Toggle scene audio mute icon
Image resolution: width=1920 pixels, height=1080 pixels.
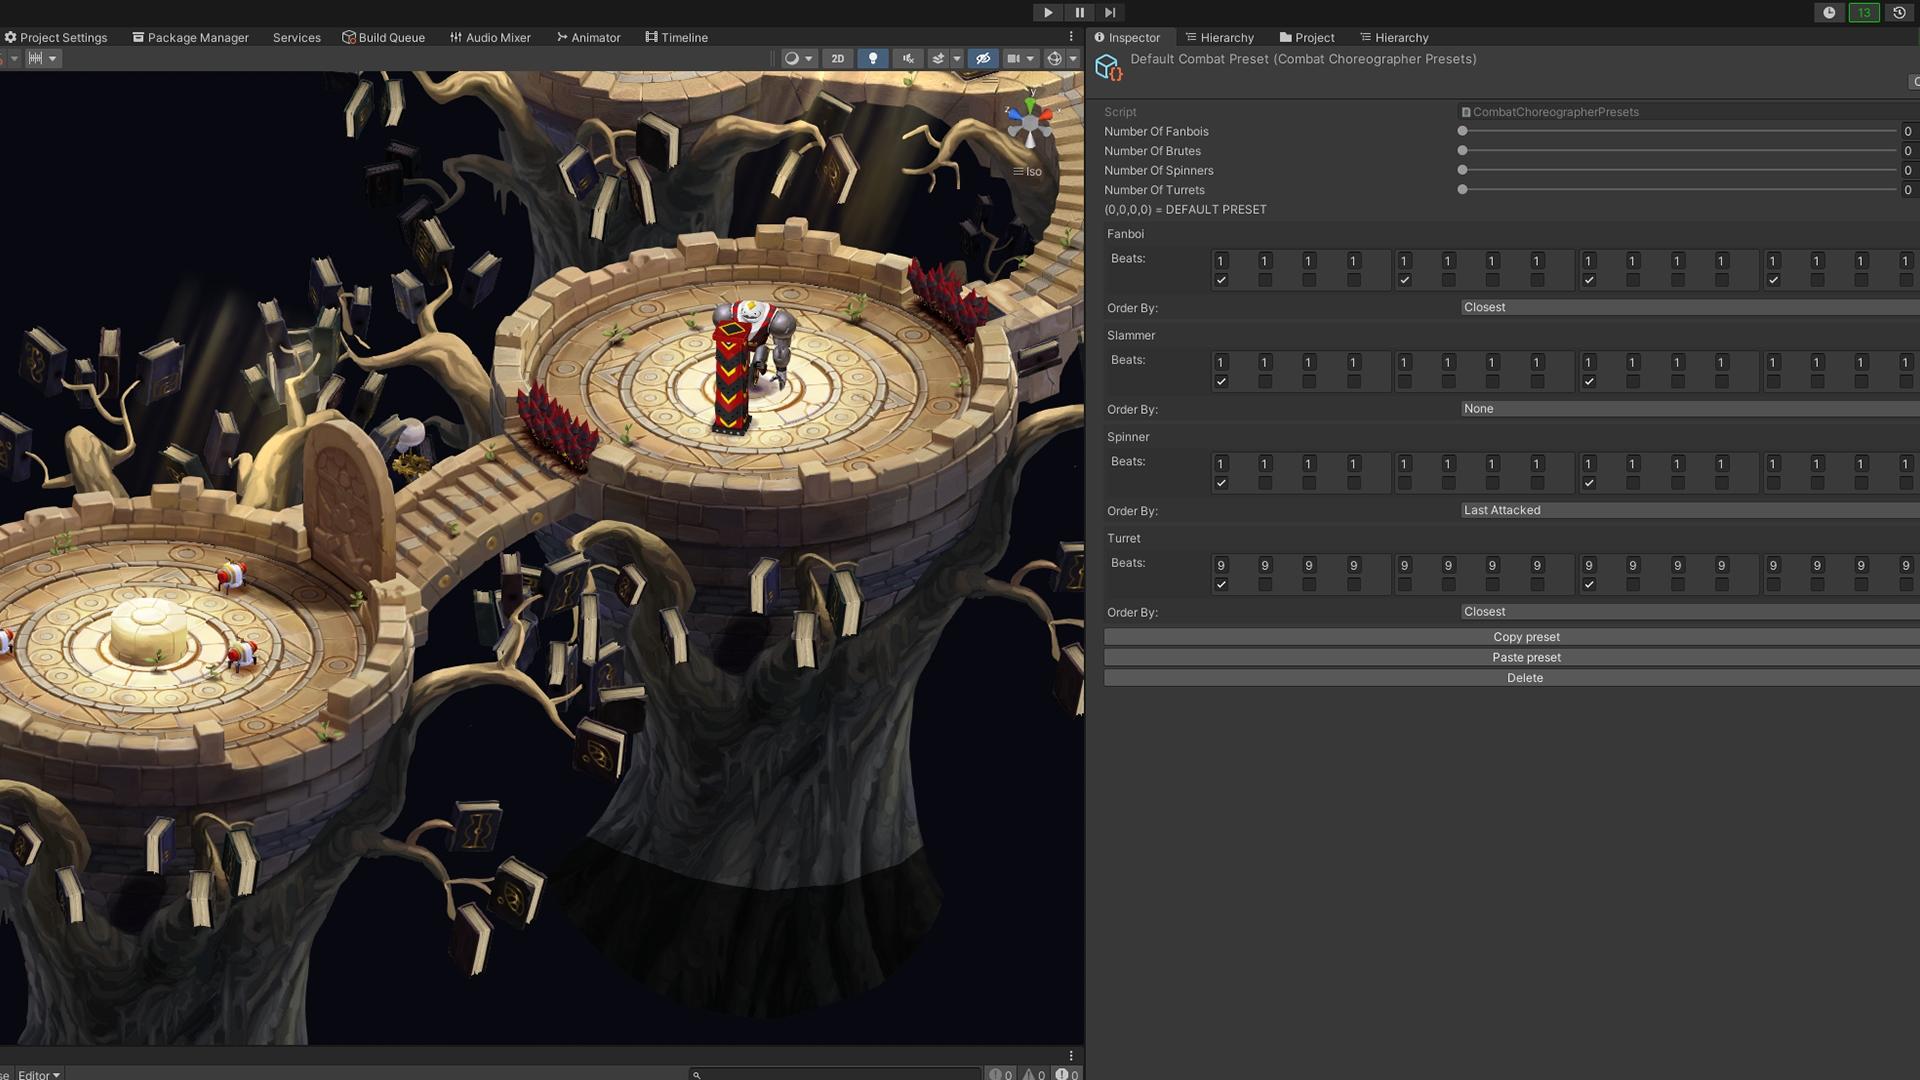(x=908, y=59)
